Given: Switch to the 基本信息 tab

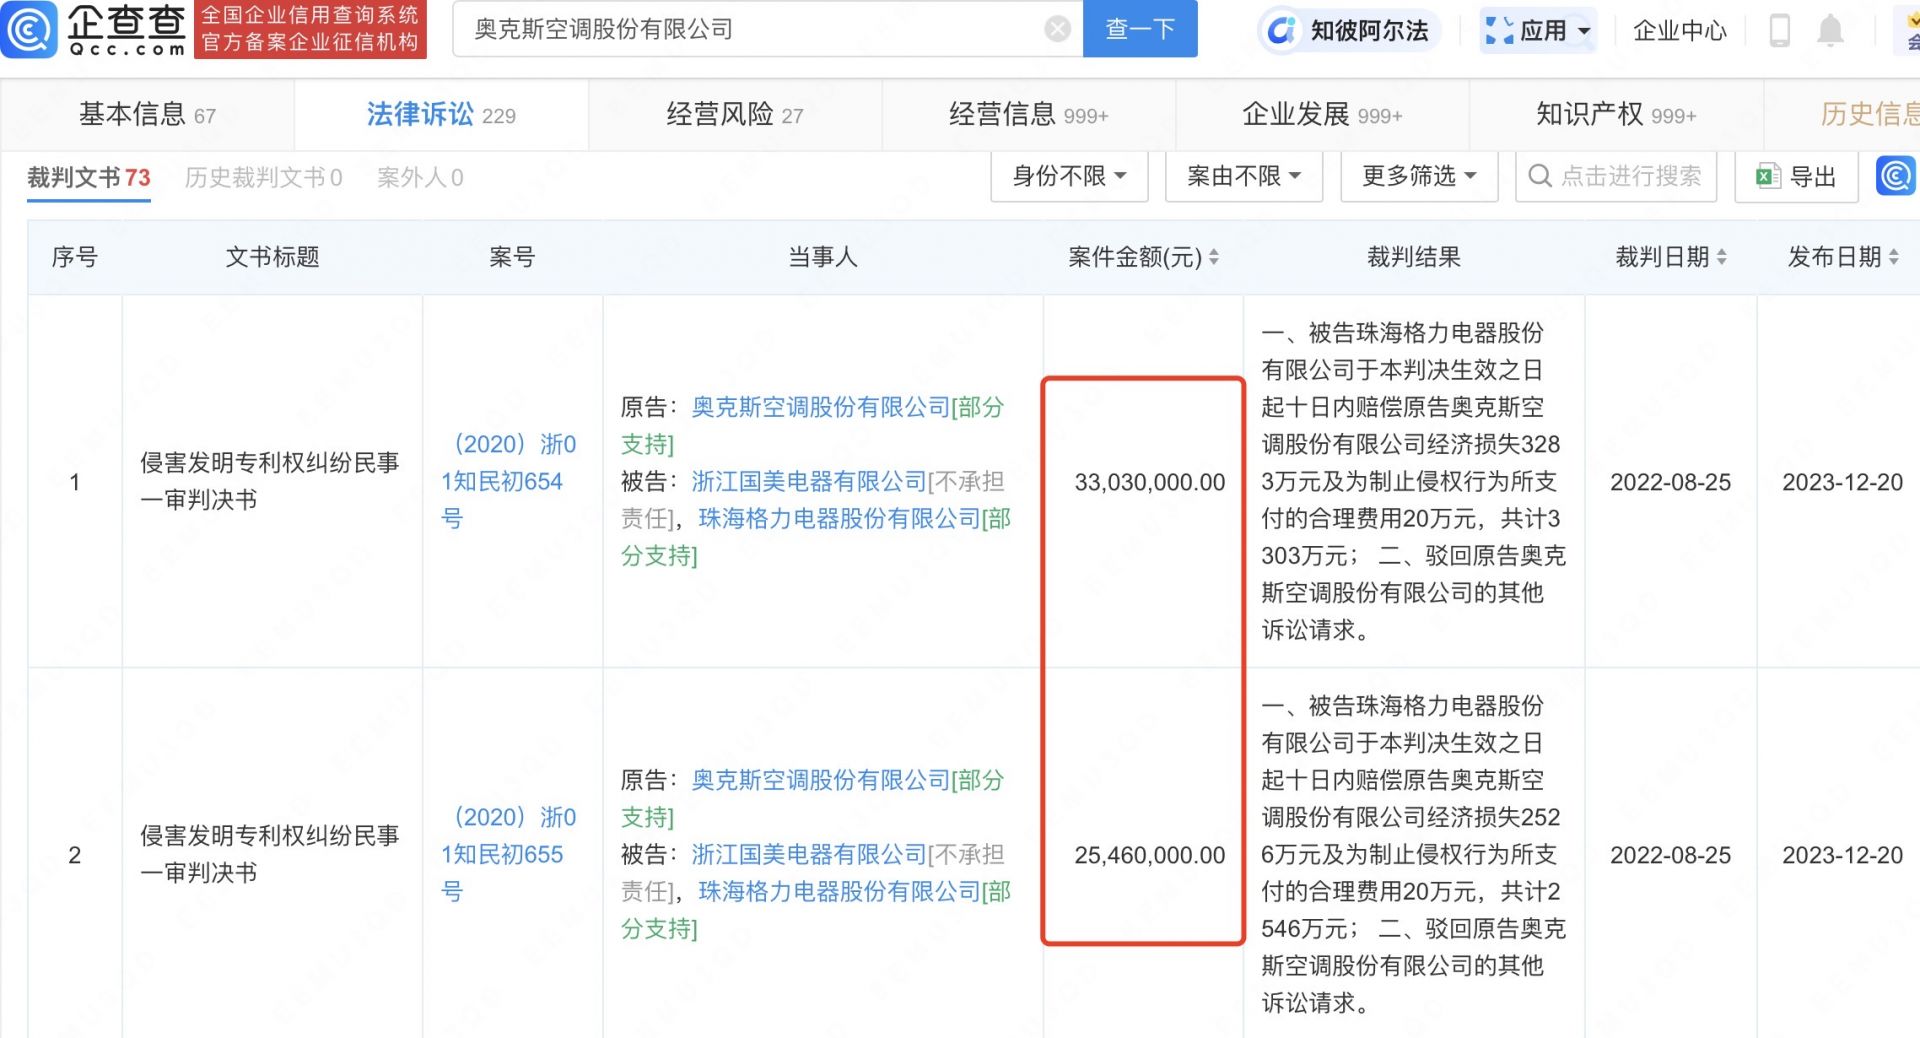Looking at the screenshot, I should [147, 115].
